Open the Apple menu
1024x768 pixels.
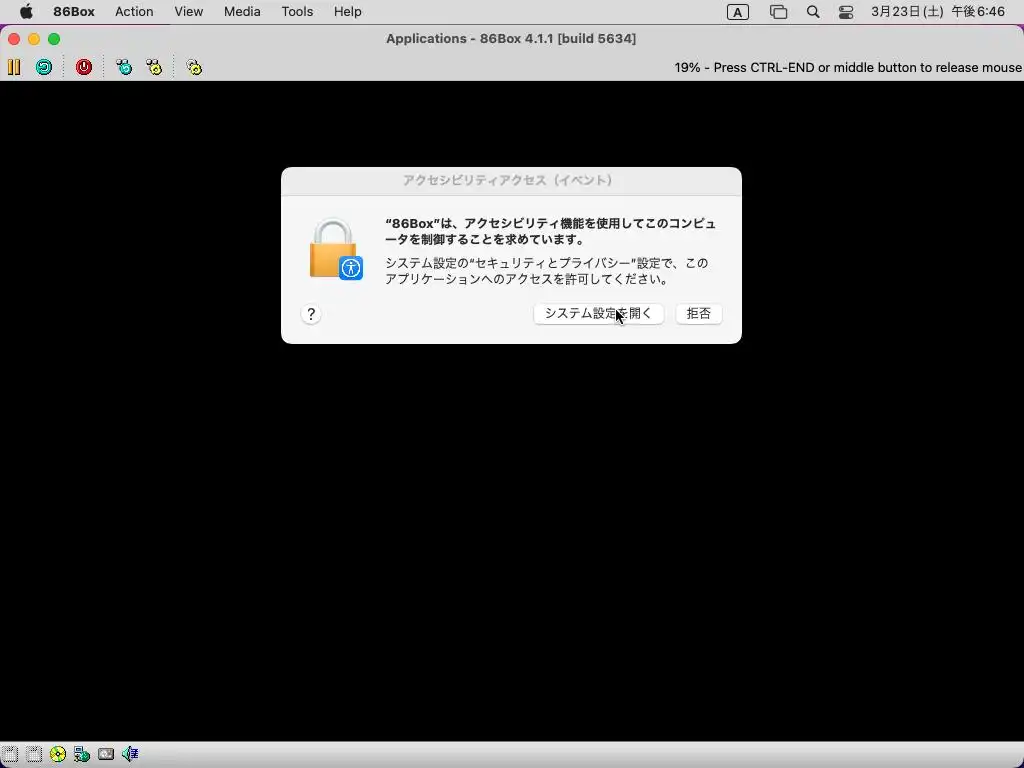[26, 12]
